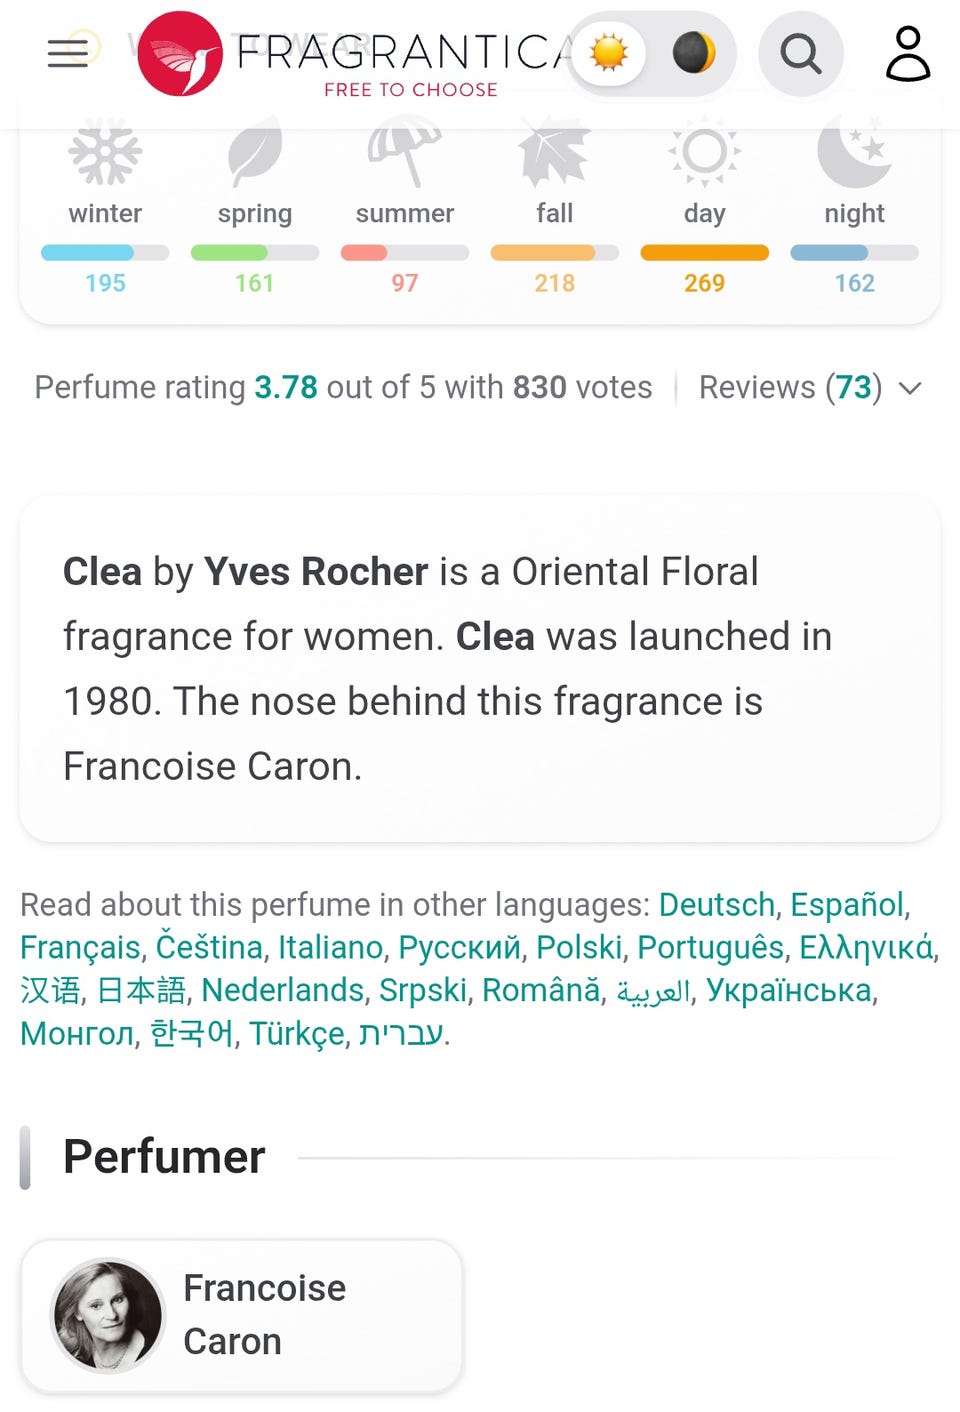Open the Deutsch language link
960x1412 pixels.
716,905
